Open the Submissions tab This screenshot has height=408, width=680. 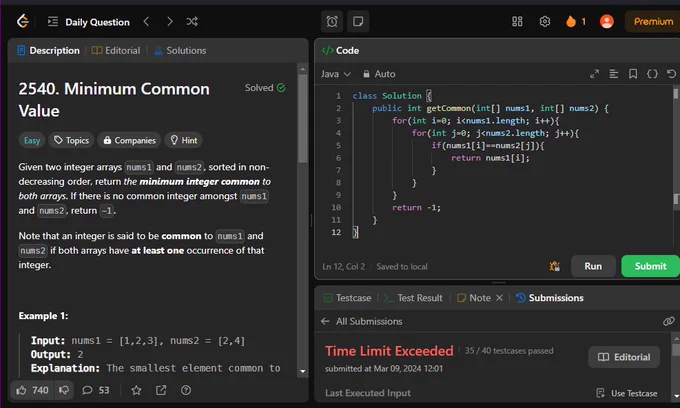[x=549, y=298]
